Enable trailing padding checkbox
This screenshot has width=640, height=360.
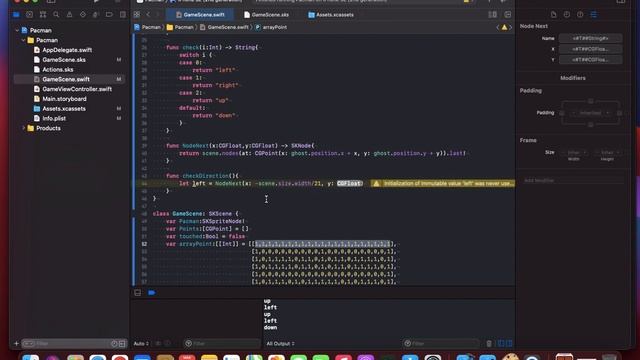[x=620, y=113]
